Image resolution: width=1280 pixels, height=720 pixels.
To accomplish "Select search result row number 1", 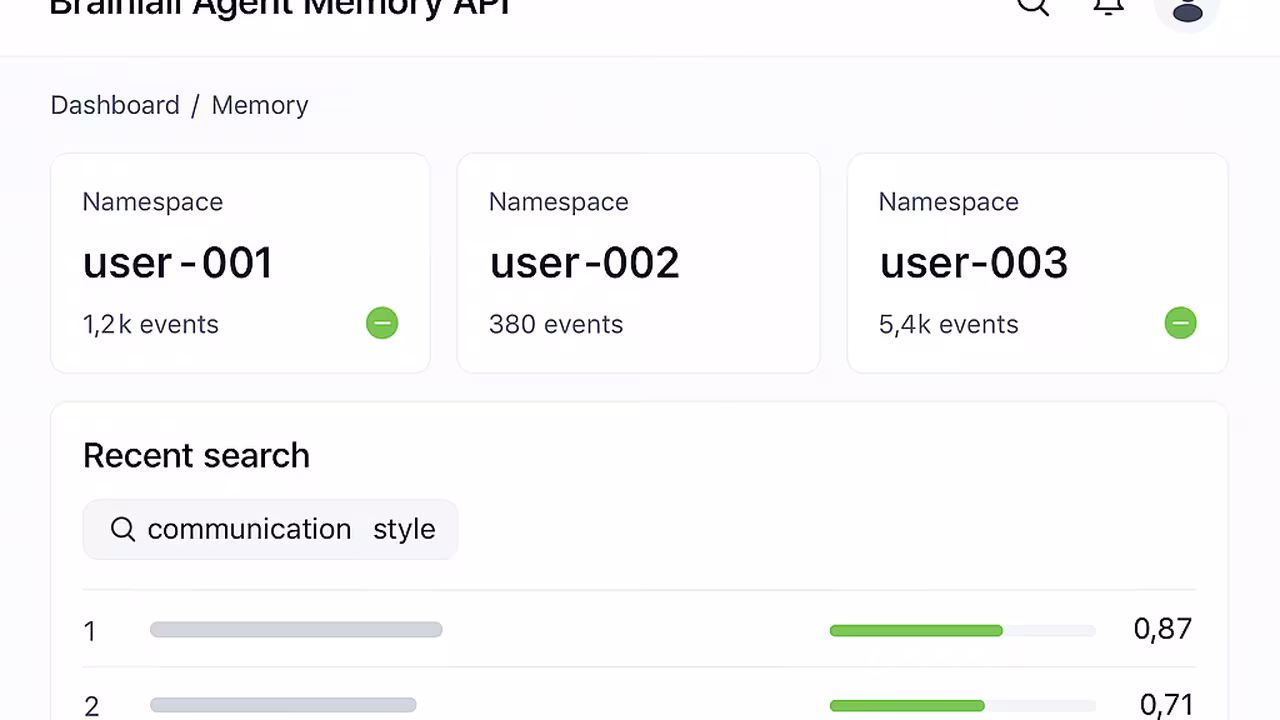I will [x=639, y=629].
